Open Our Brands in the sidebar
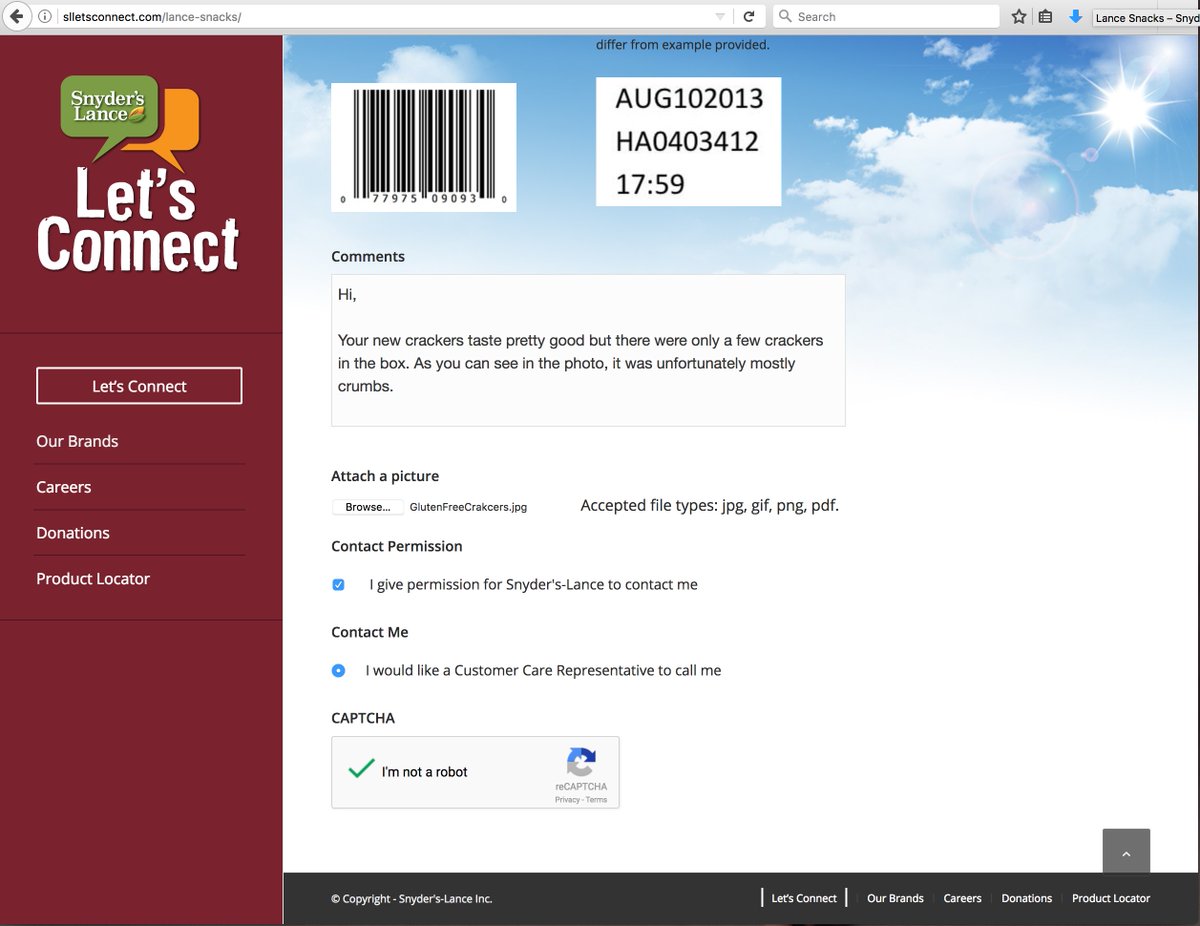Image resolution: width=1200 pixels, height=926 pixels. [x=77, y=441]
